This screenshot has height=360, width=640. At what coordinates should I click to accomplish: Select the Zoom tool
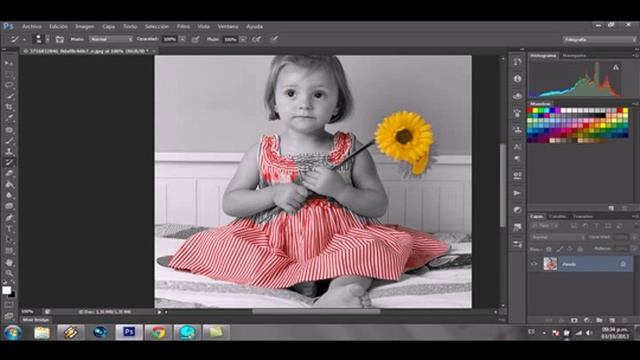9,273
